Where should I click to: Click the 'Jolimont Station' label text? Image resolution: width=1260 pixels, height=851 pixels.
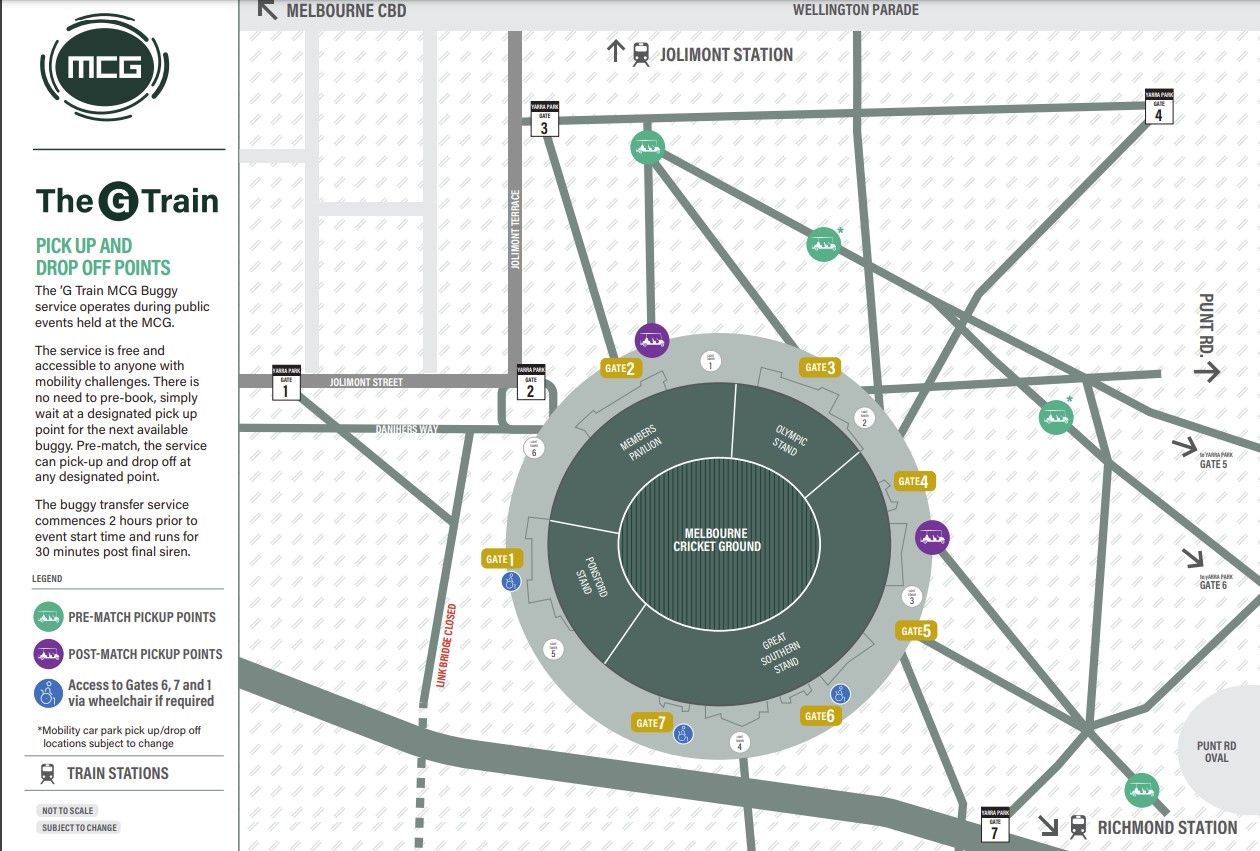[x=726, y=54]
